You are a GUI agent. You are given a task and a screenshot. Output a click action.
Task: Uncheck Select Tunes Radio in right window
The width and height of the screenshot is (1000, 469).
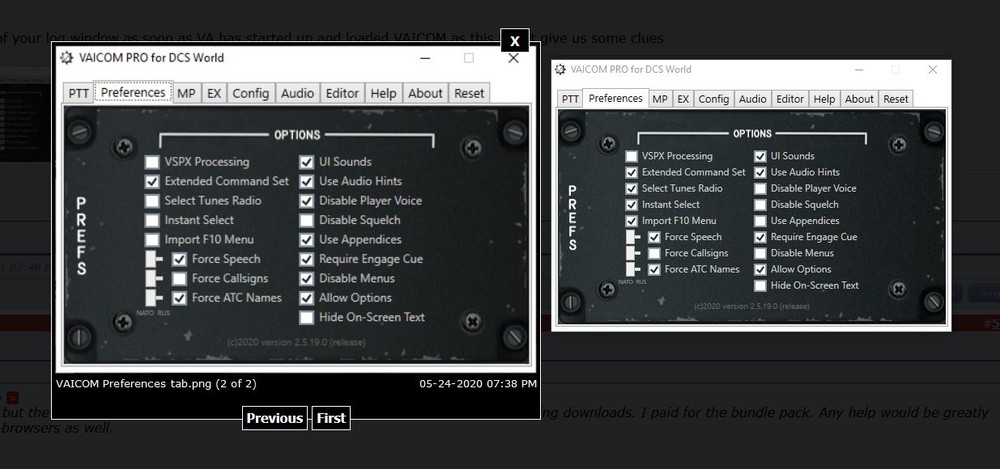tap(631, 189)
